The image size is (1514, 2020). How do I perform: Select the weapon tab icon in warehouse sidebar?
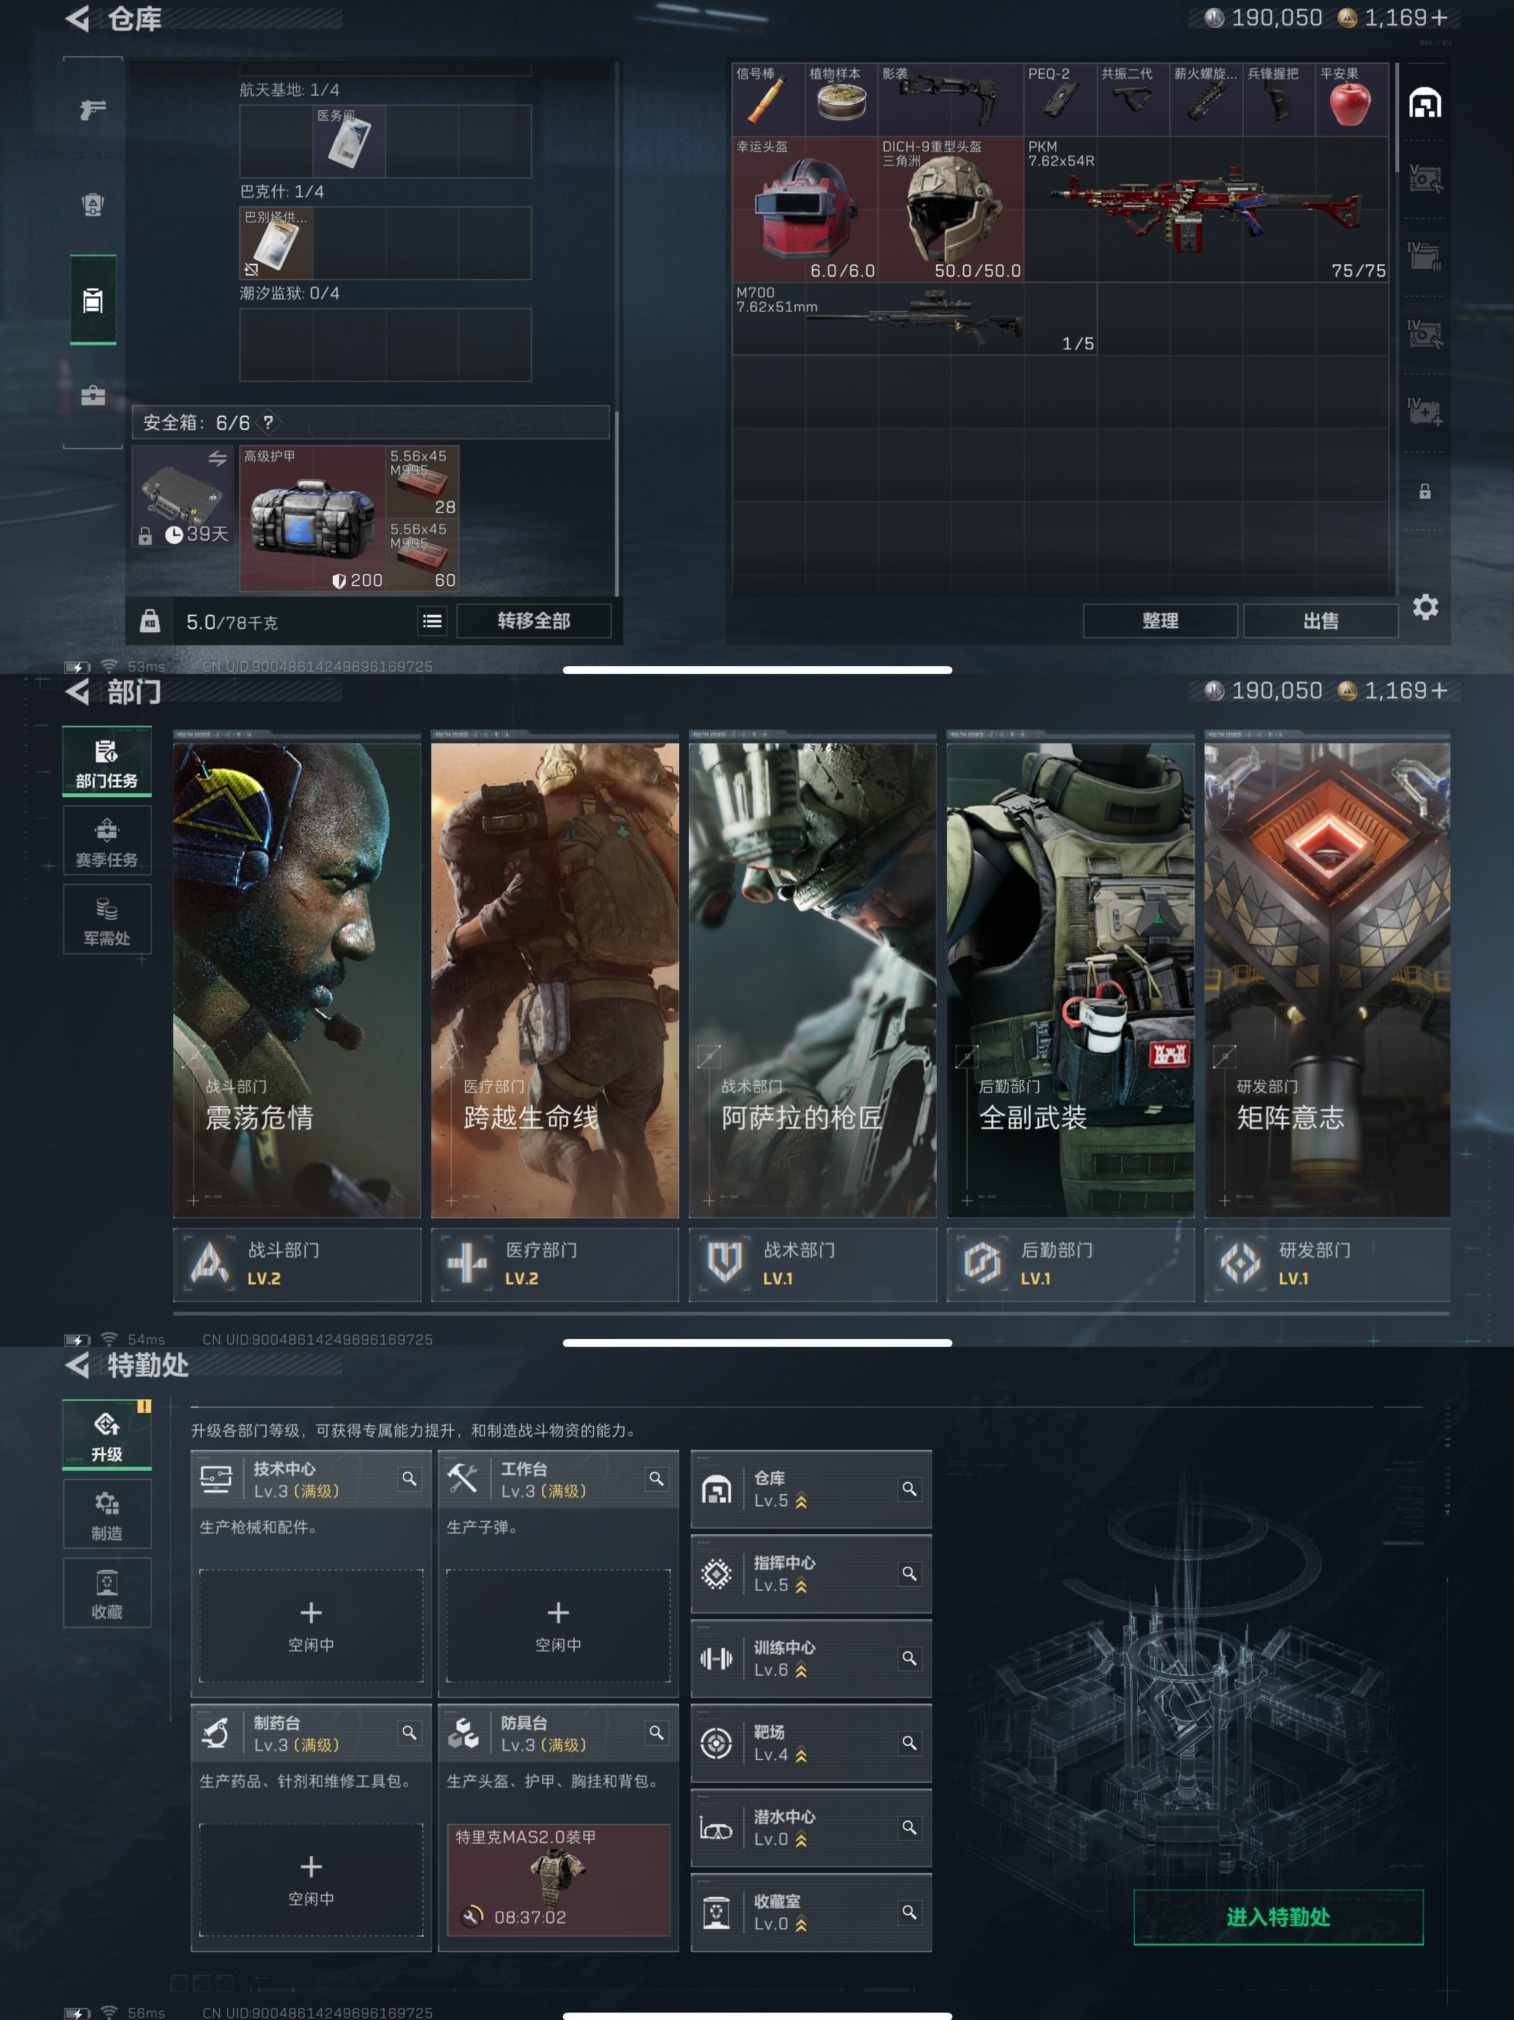point(93,110)
